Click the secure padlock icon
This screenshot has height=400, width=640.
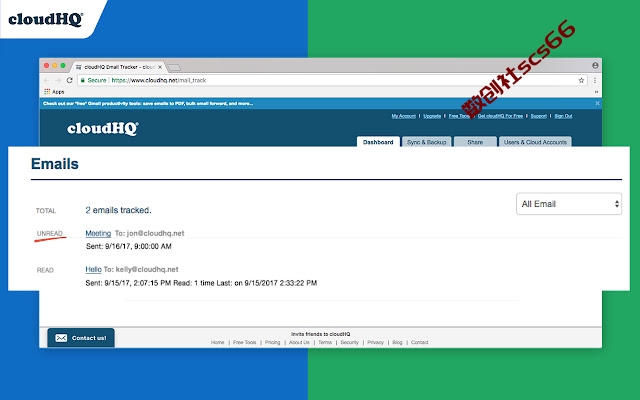click(x=82, y=80)
